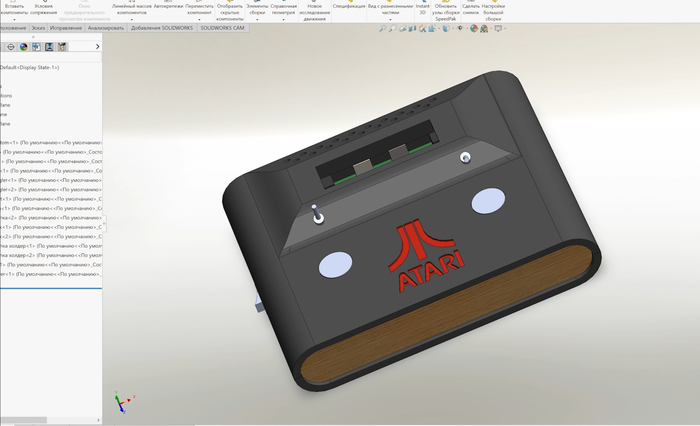
Task: Click the XYZ coordinate triad in viewport
Action: click(120, 402)
